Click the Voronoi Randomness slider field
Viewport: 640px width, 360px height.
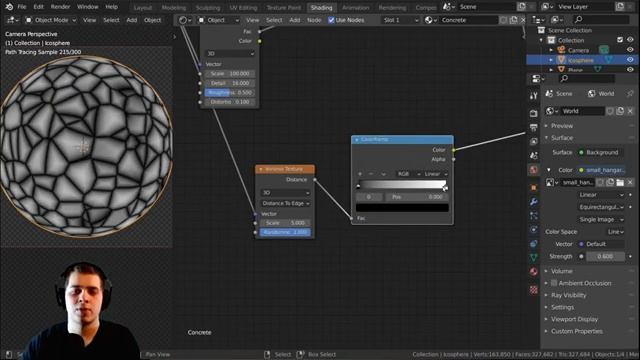pyautogui.click(x=285, y=232)
